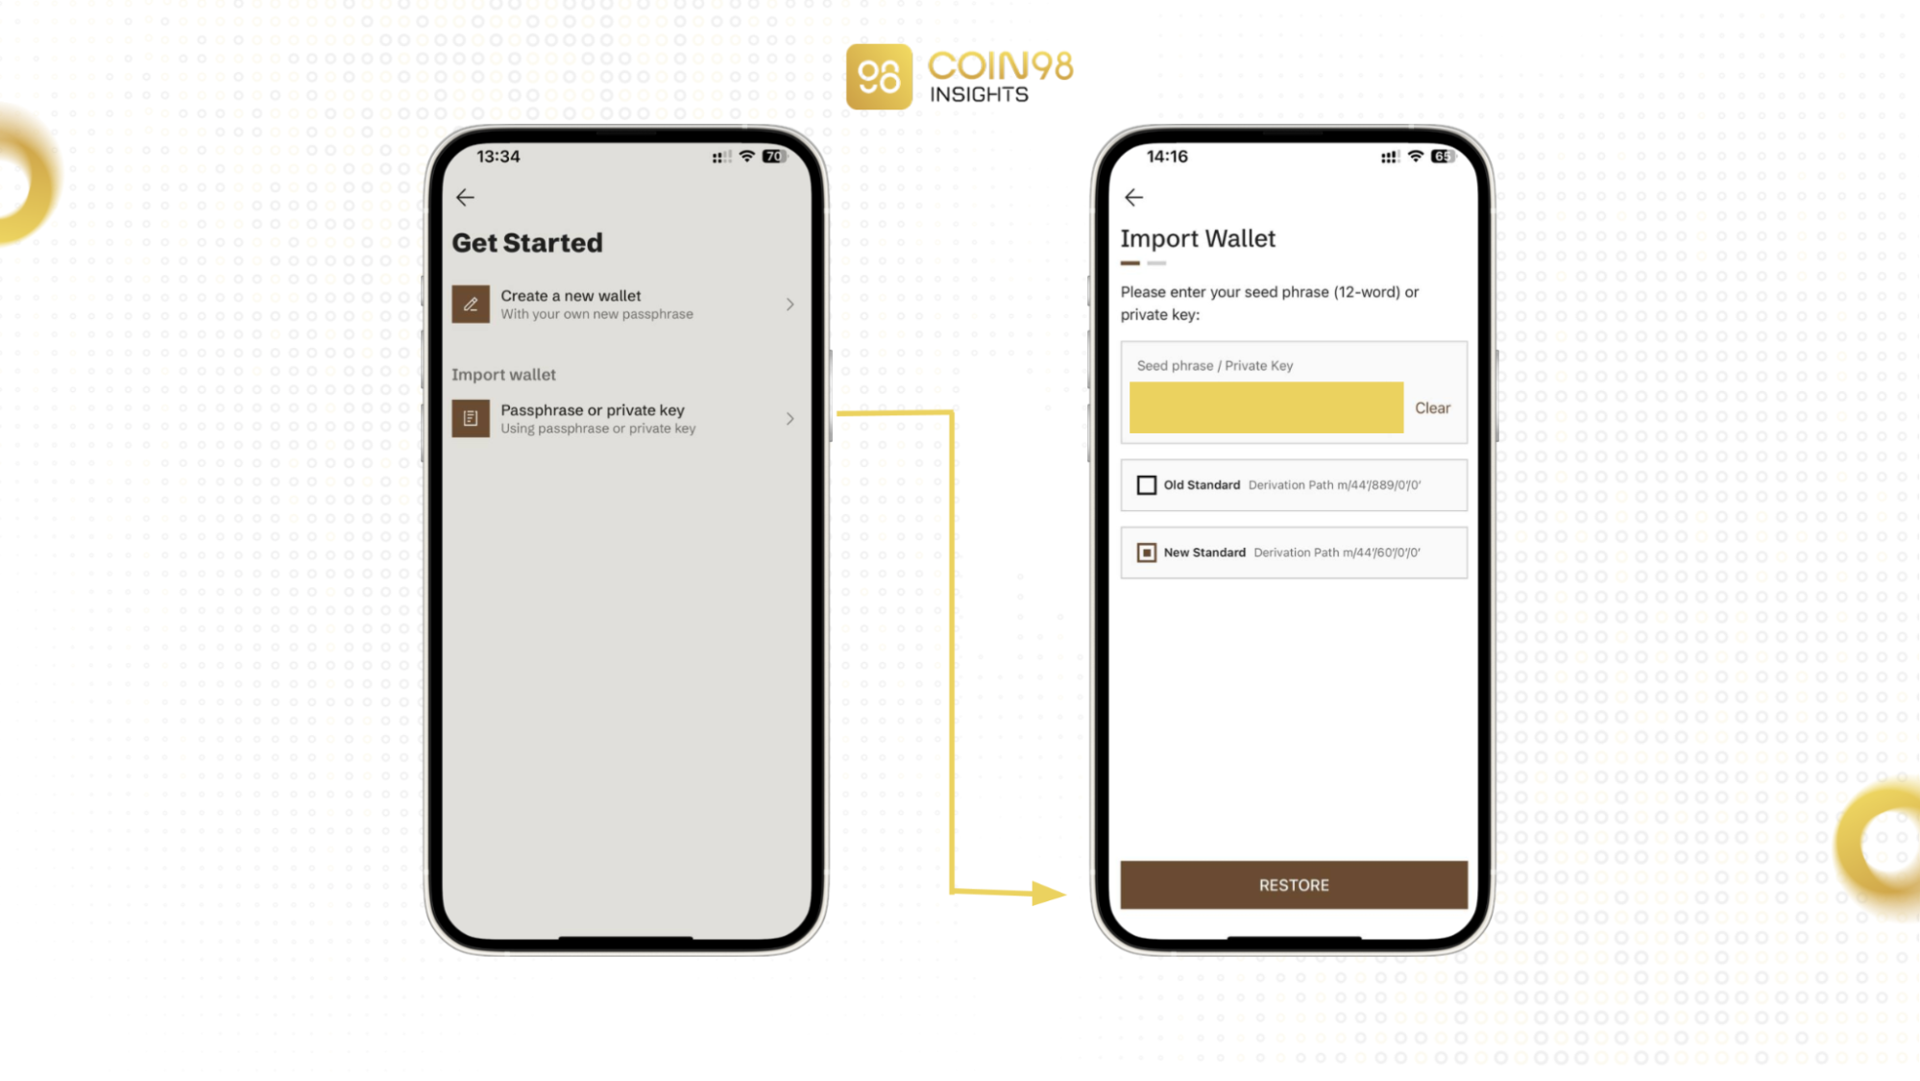Click the Create a new wallet icon
Viewport: 1920px width, 1081px height.
471,303
